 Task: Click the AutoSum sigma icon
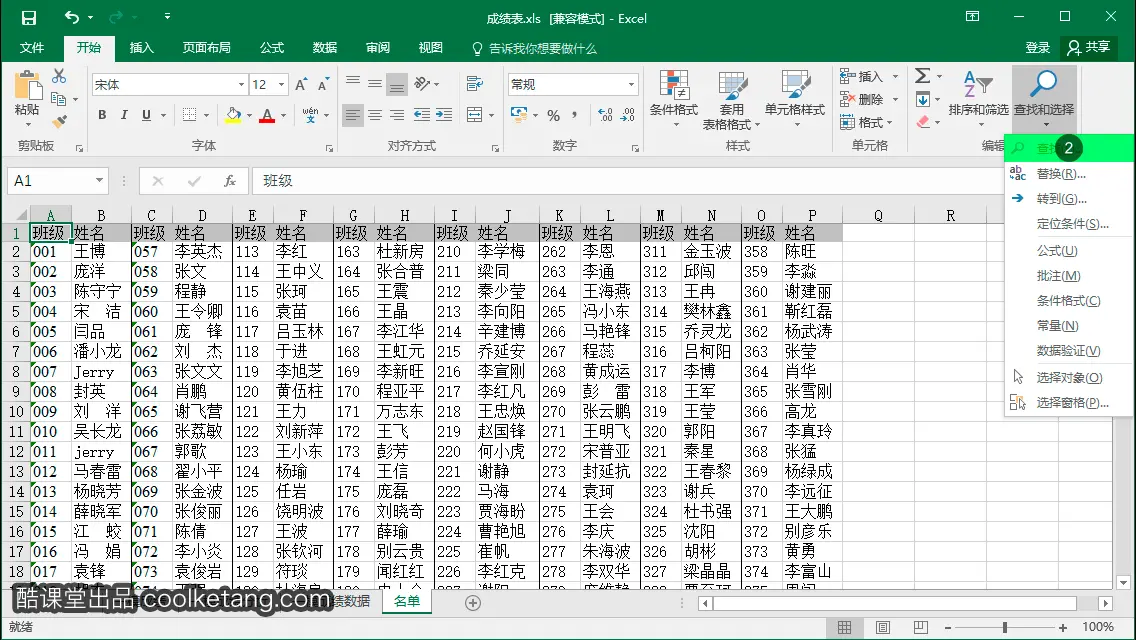pyautogui.click(x=922, y=75)
